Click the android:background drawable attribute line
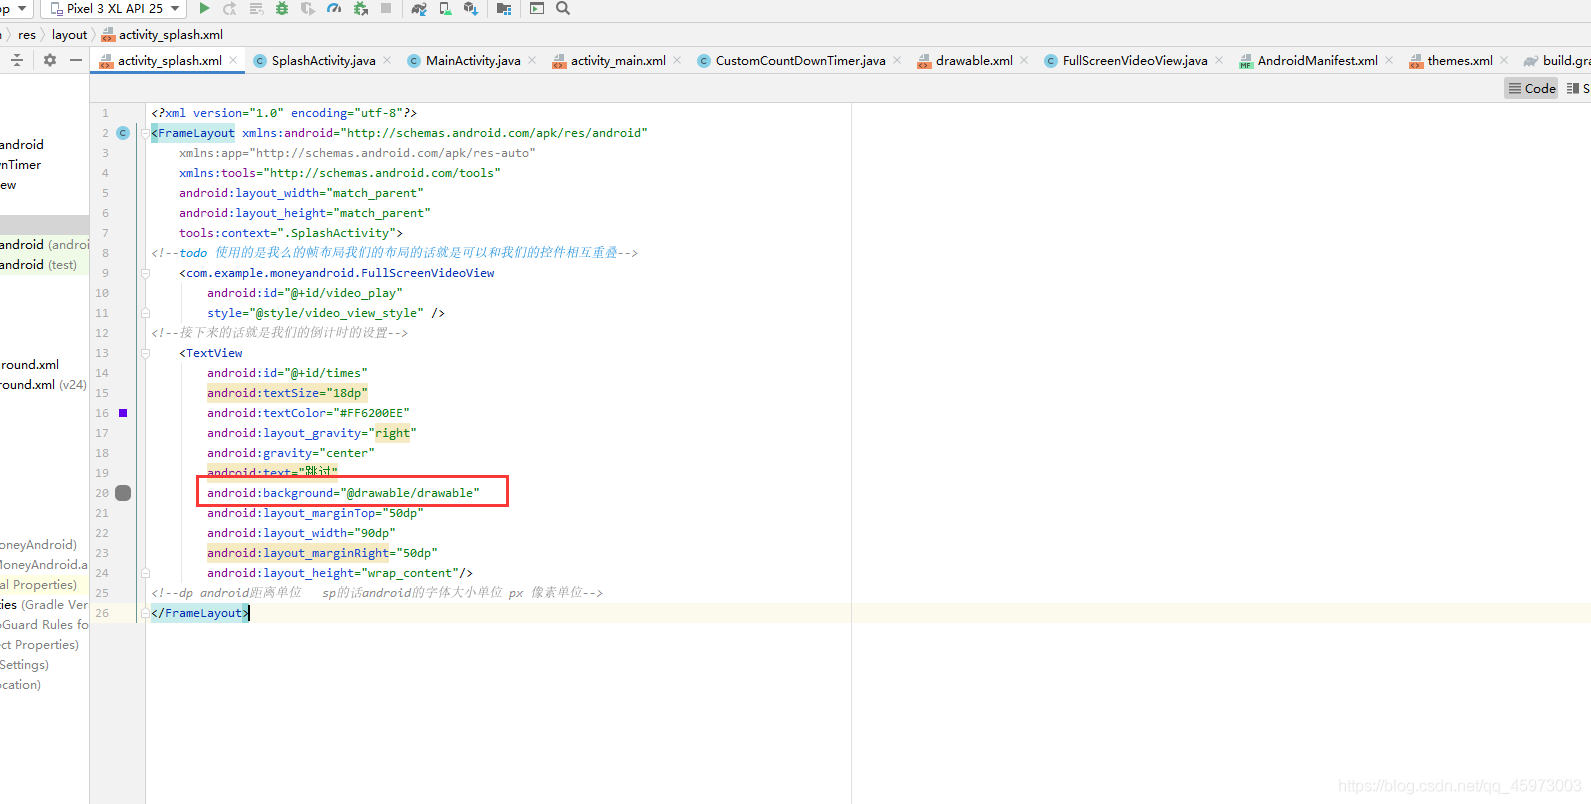Screen dimensions: 1591x804 [x=343, y=493]
